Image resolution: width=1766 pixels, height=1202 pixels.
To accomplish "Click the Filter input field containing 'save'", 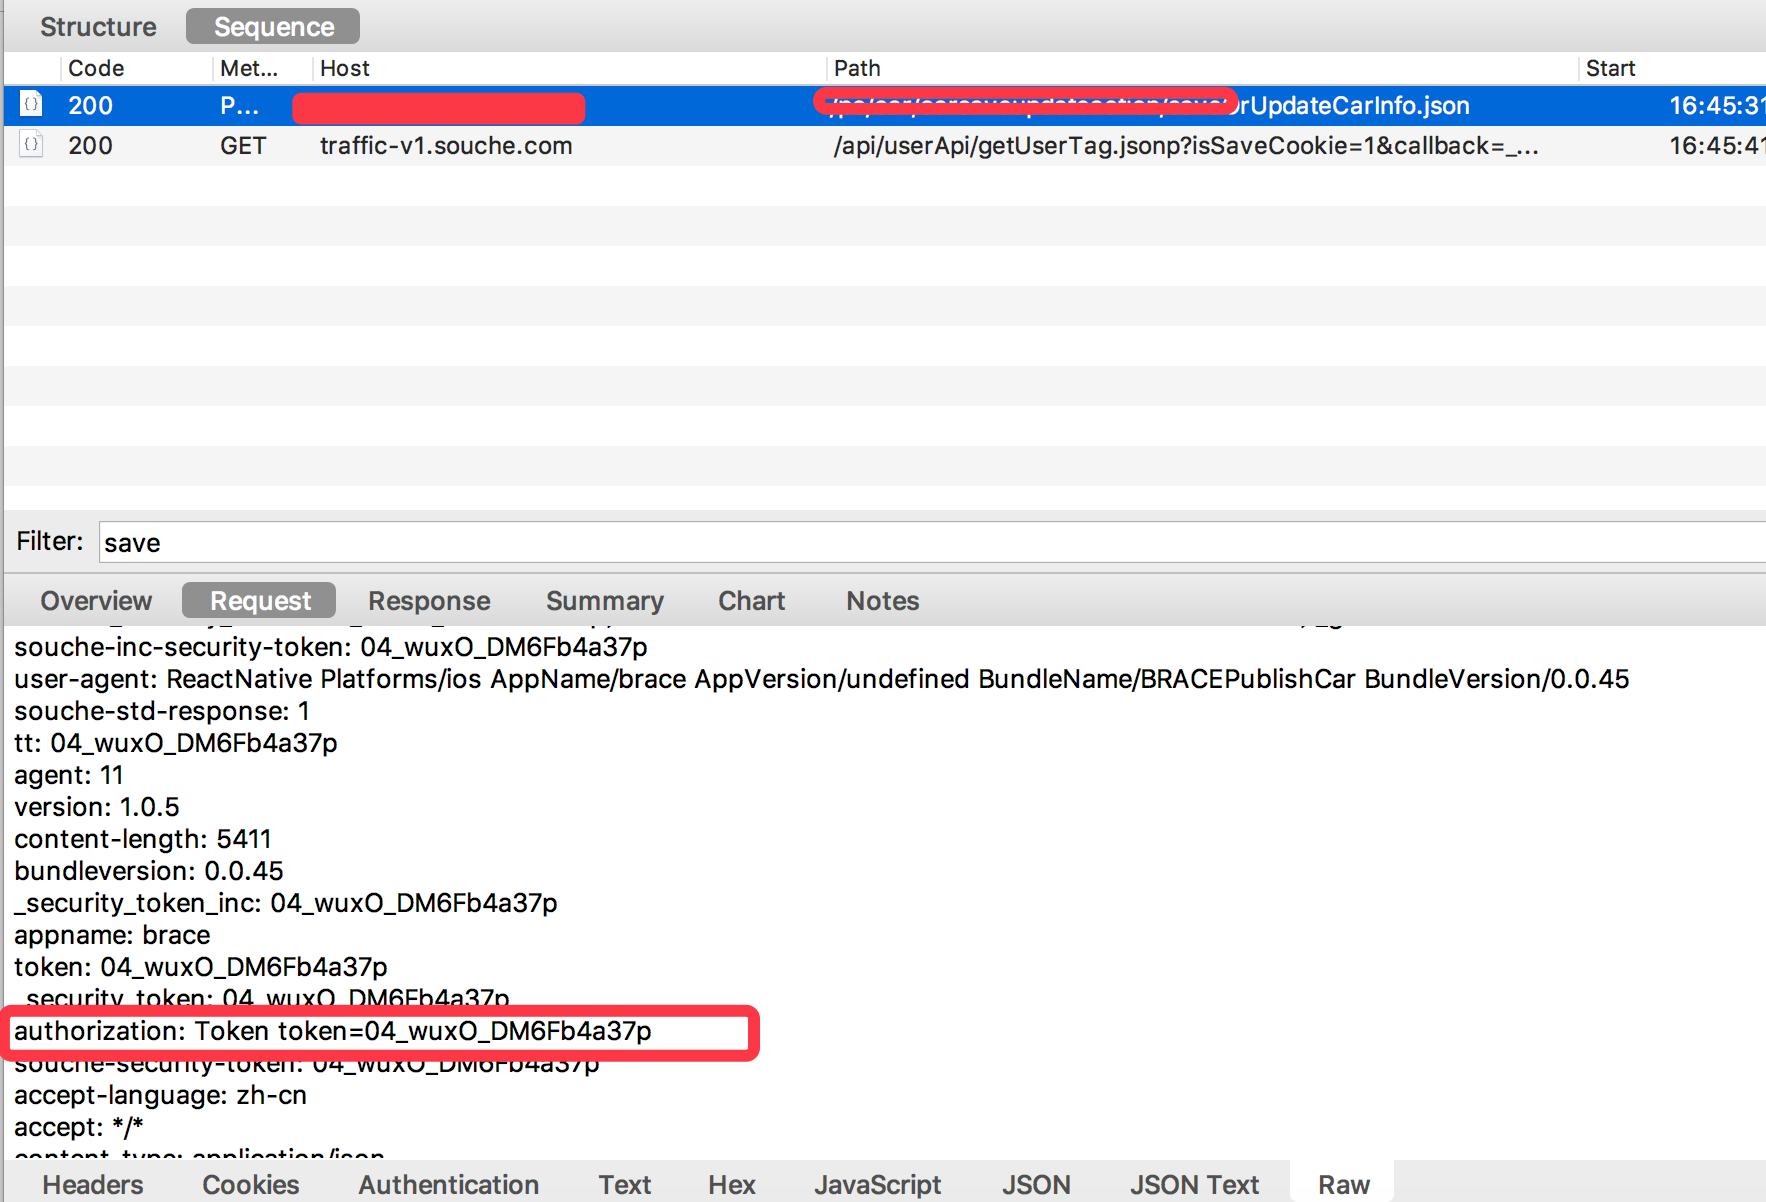I will pyautogui.click(x=932, y=542).
